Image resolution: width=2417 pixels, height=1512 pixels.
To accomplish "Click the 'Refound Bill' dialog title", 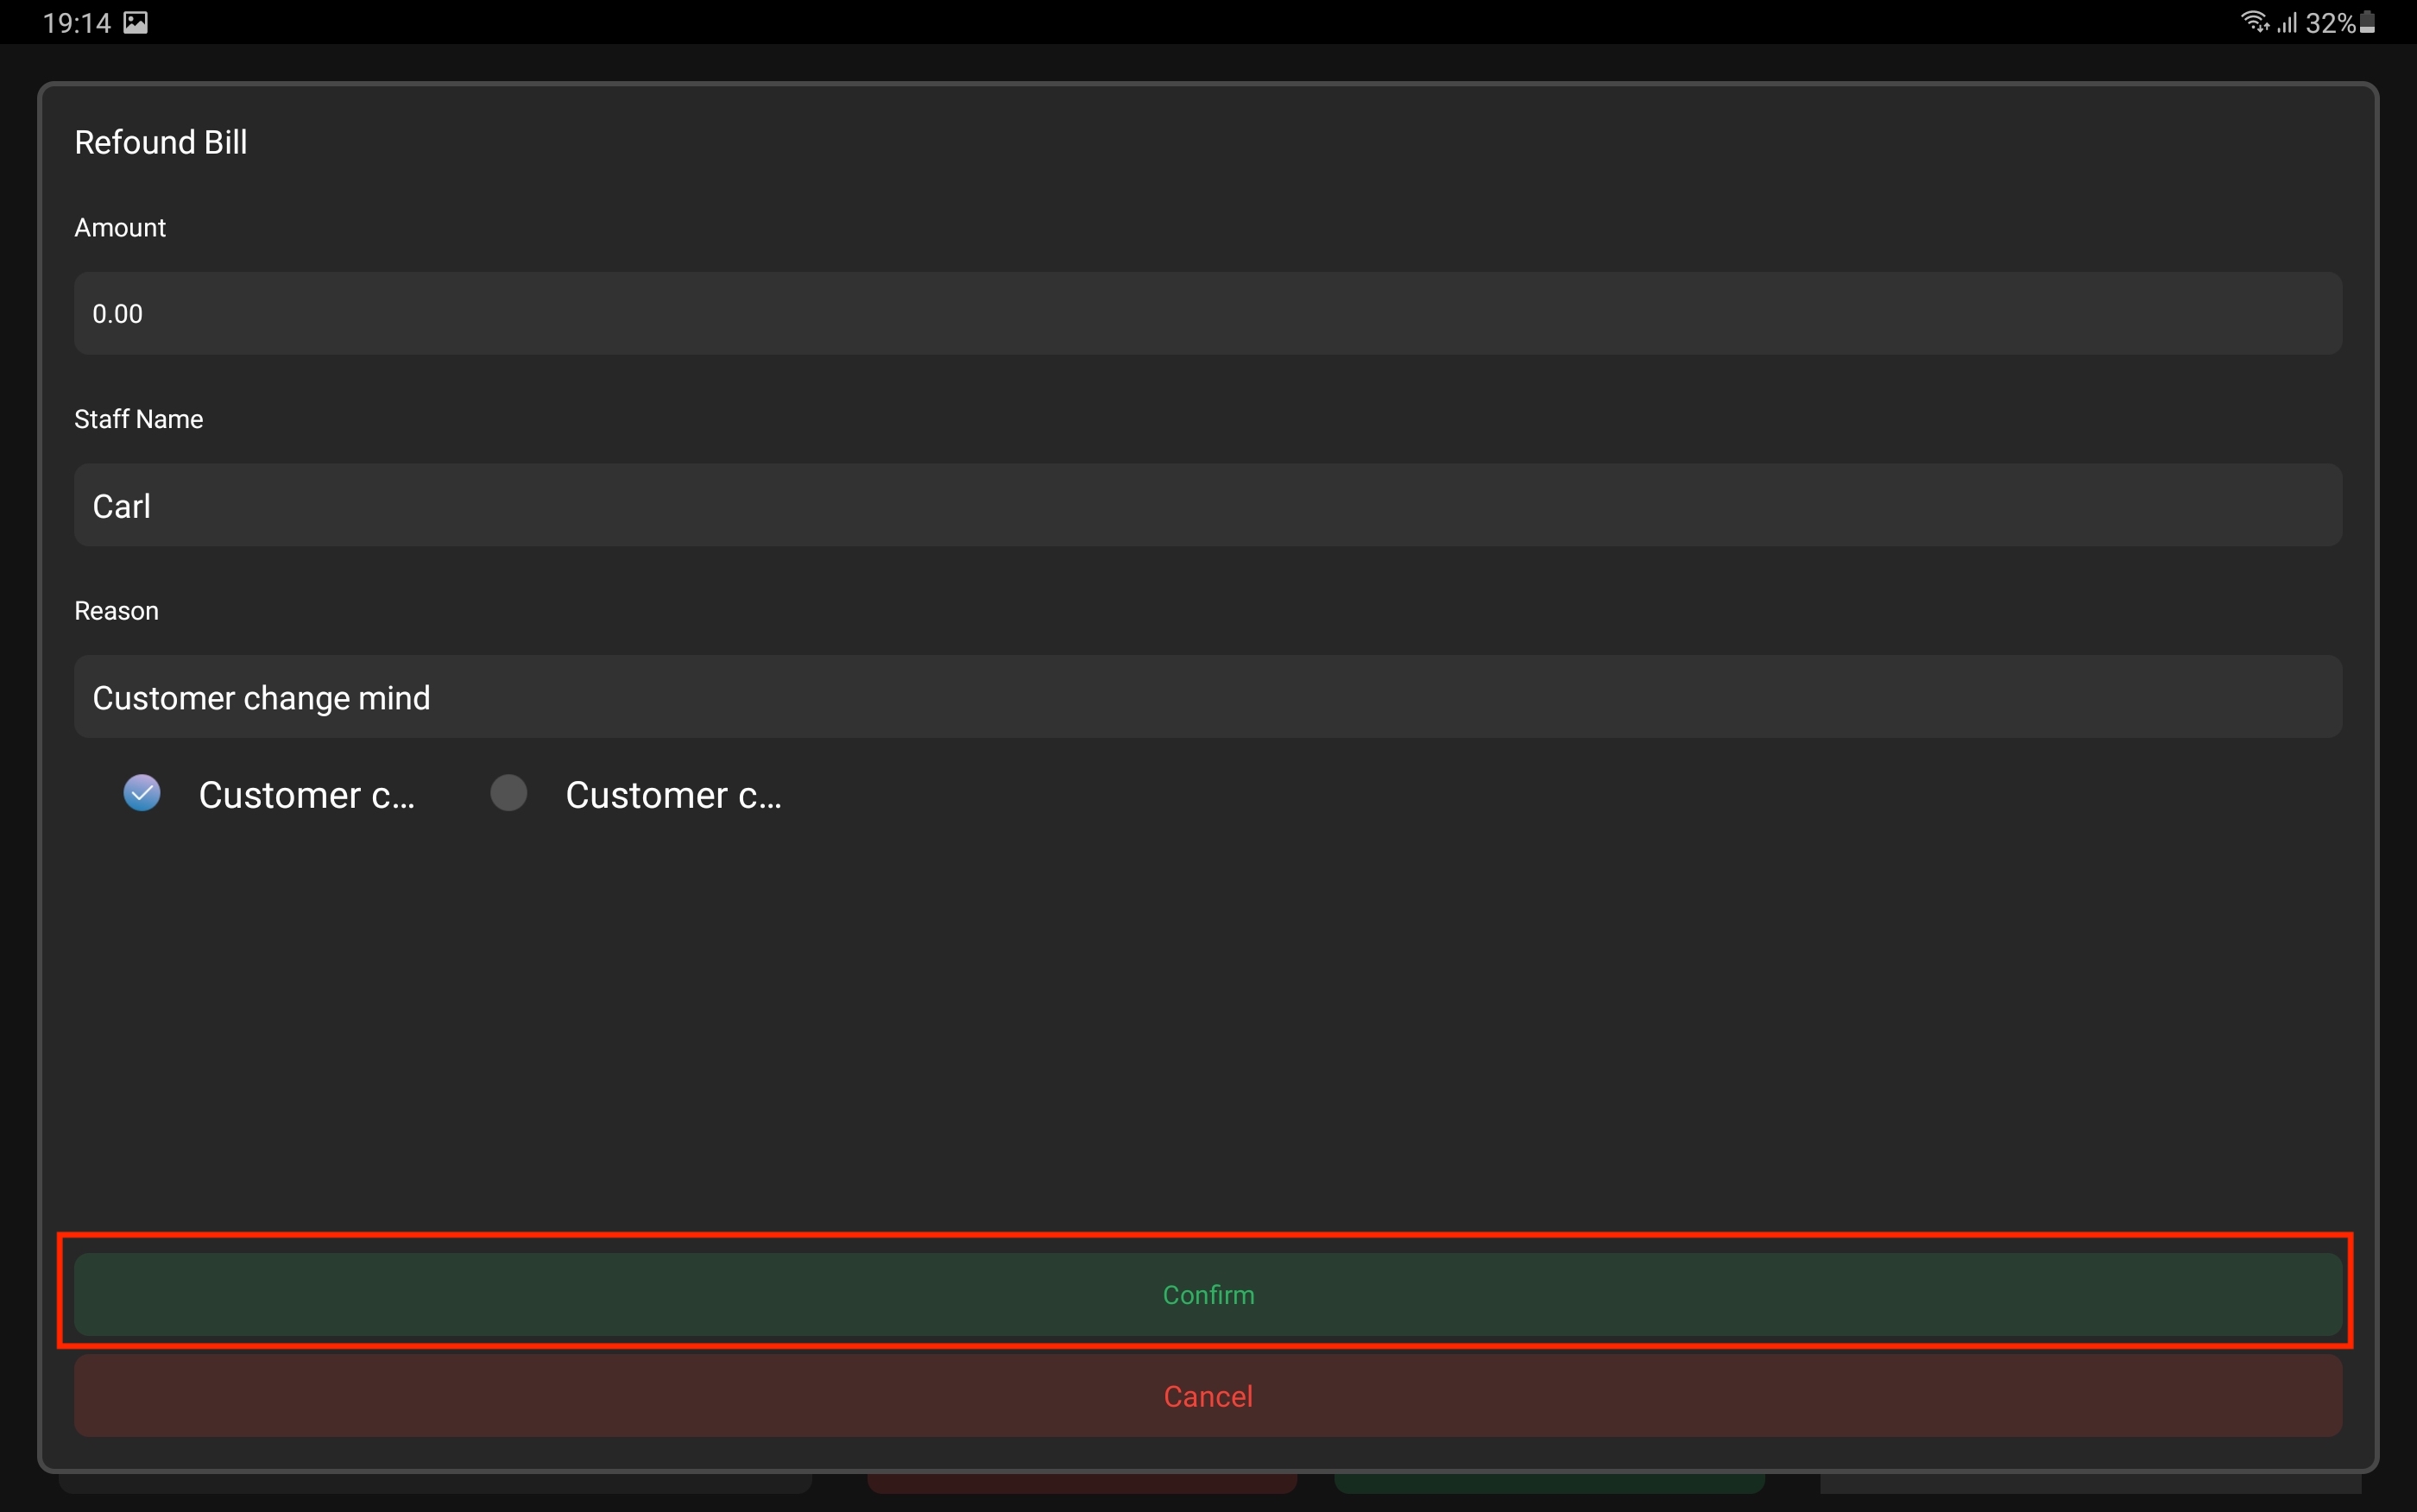I will click(x=161, y=142).
